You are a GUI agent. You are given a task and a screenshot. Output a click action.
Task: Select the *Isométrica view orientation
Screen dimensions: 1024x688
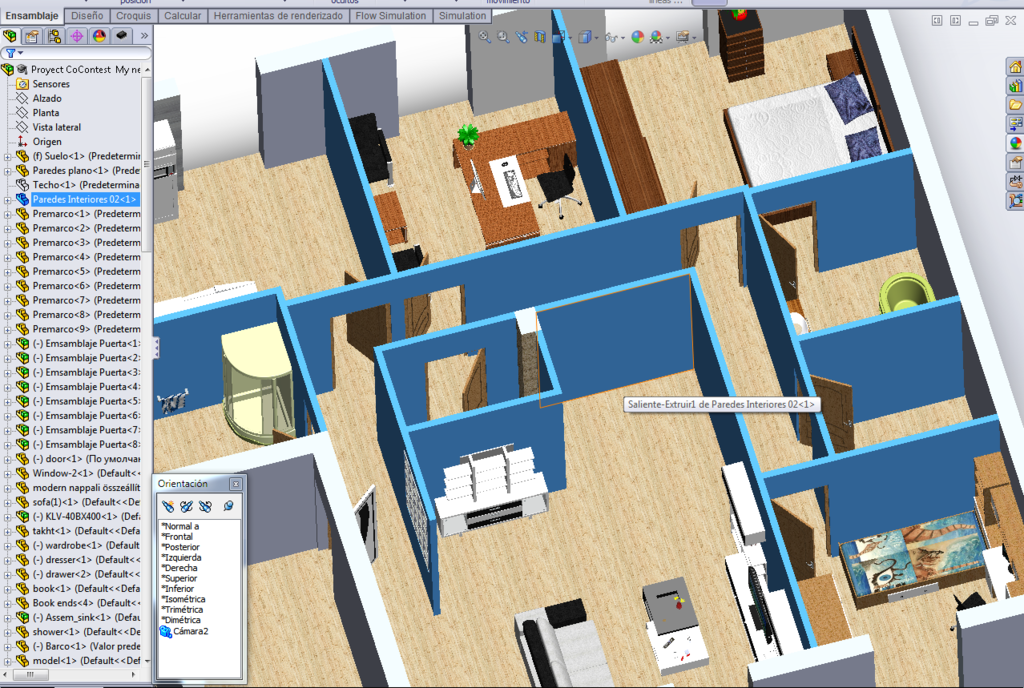[x=183, y=599]
